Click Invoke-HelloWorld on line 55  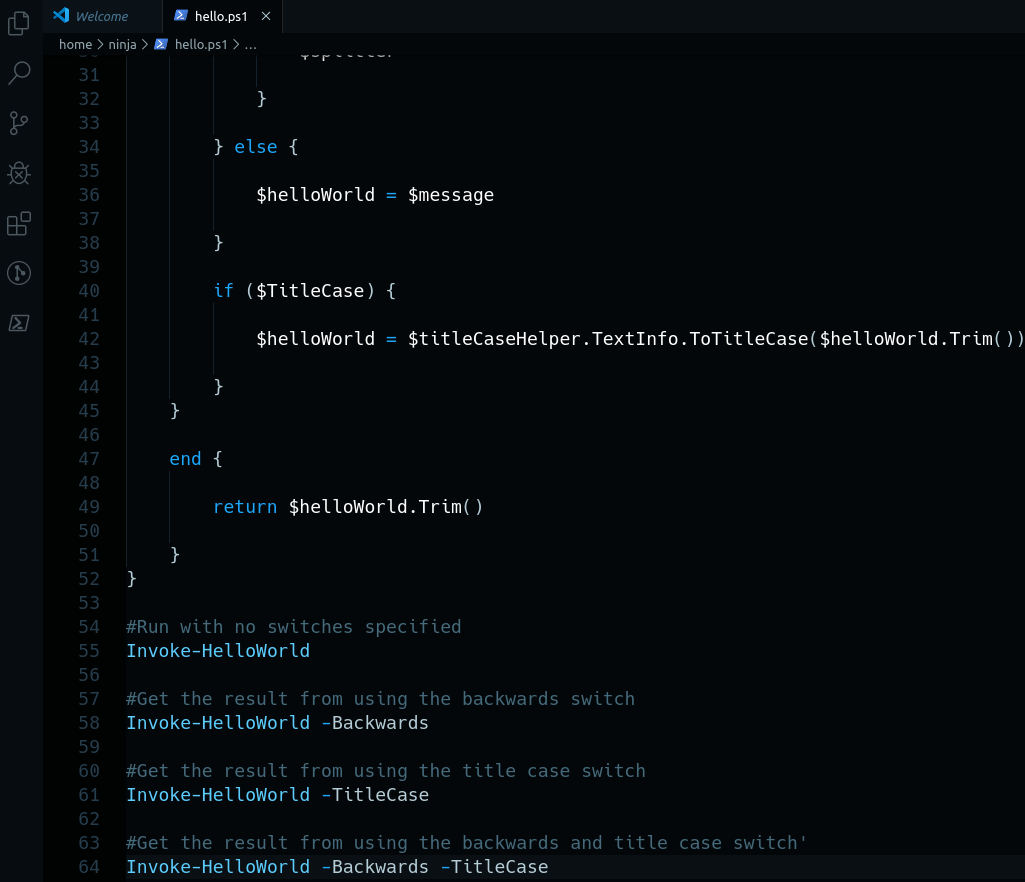pos(218,651)
